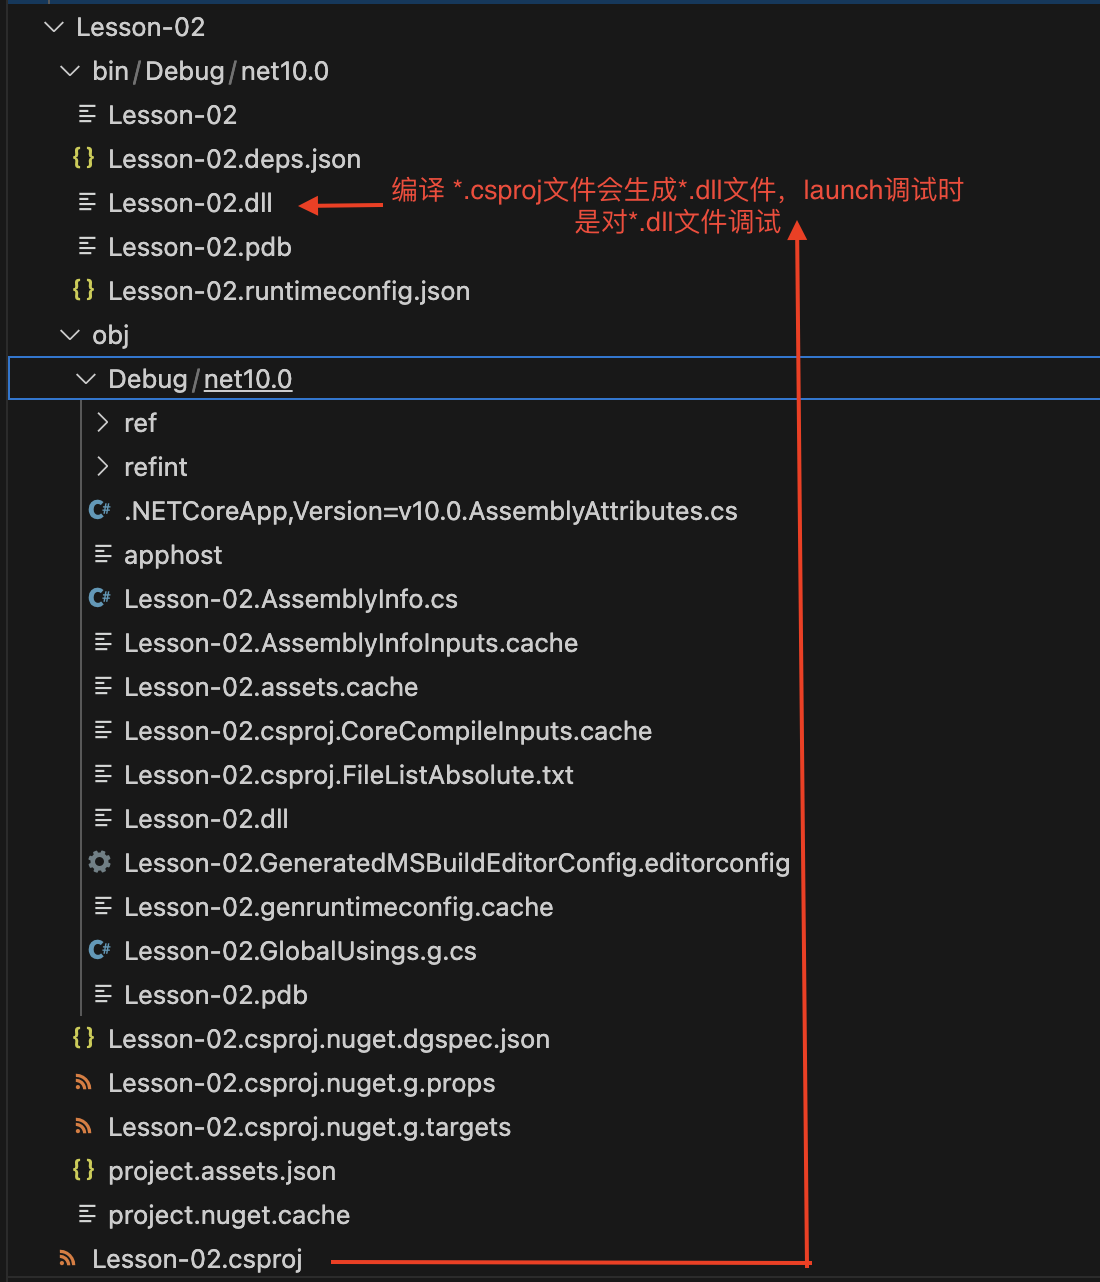1100x1282 pixels.
Task: Open project.nuget.cache file
Action: coord(229,1215)
